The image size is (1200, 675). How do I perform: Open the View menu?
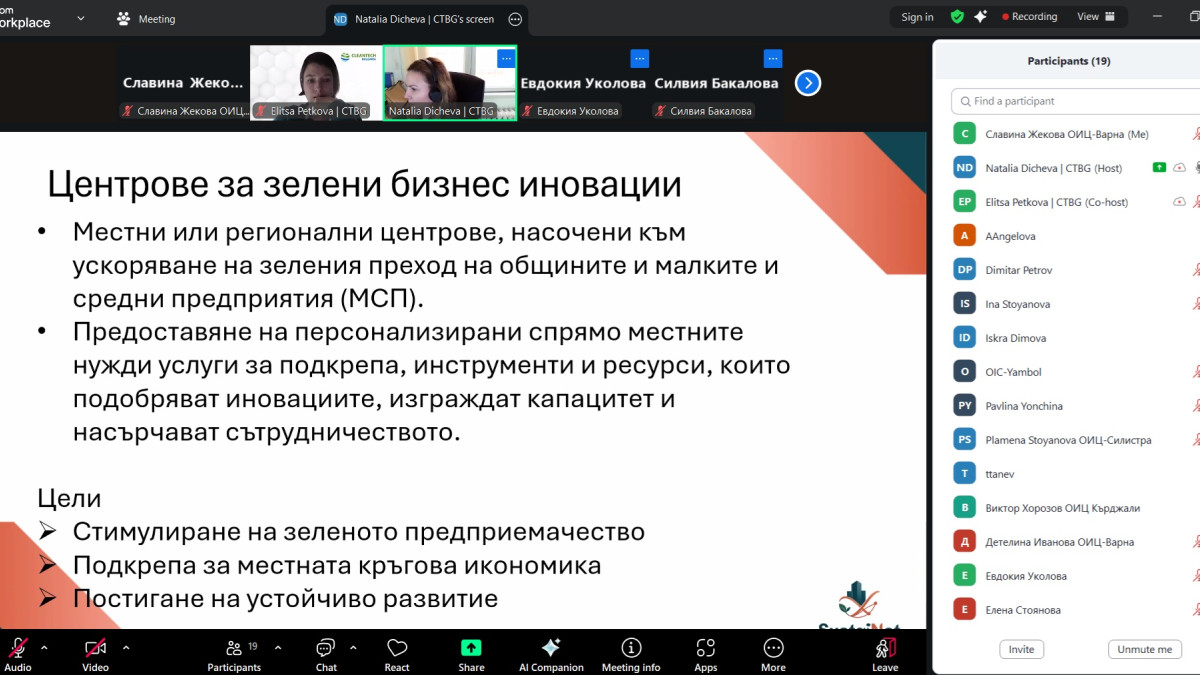1092,16
